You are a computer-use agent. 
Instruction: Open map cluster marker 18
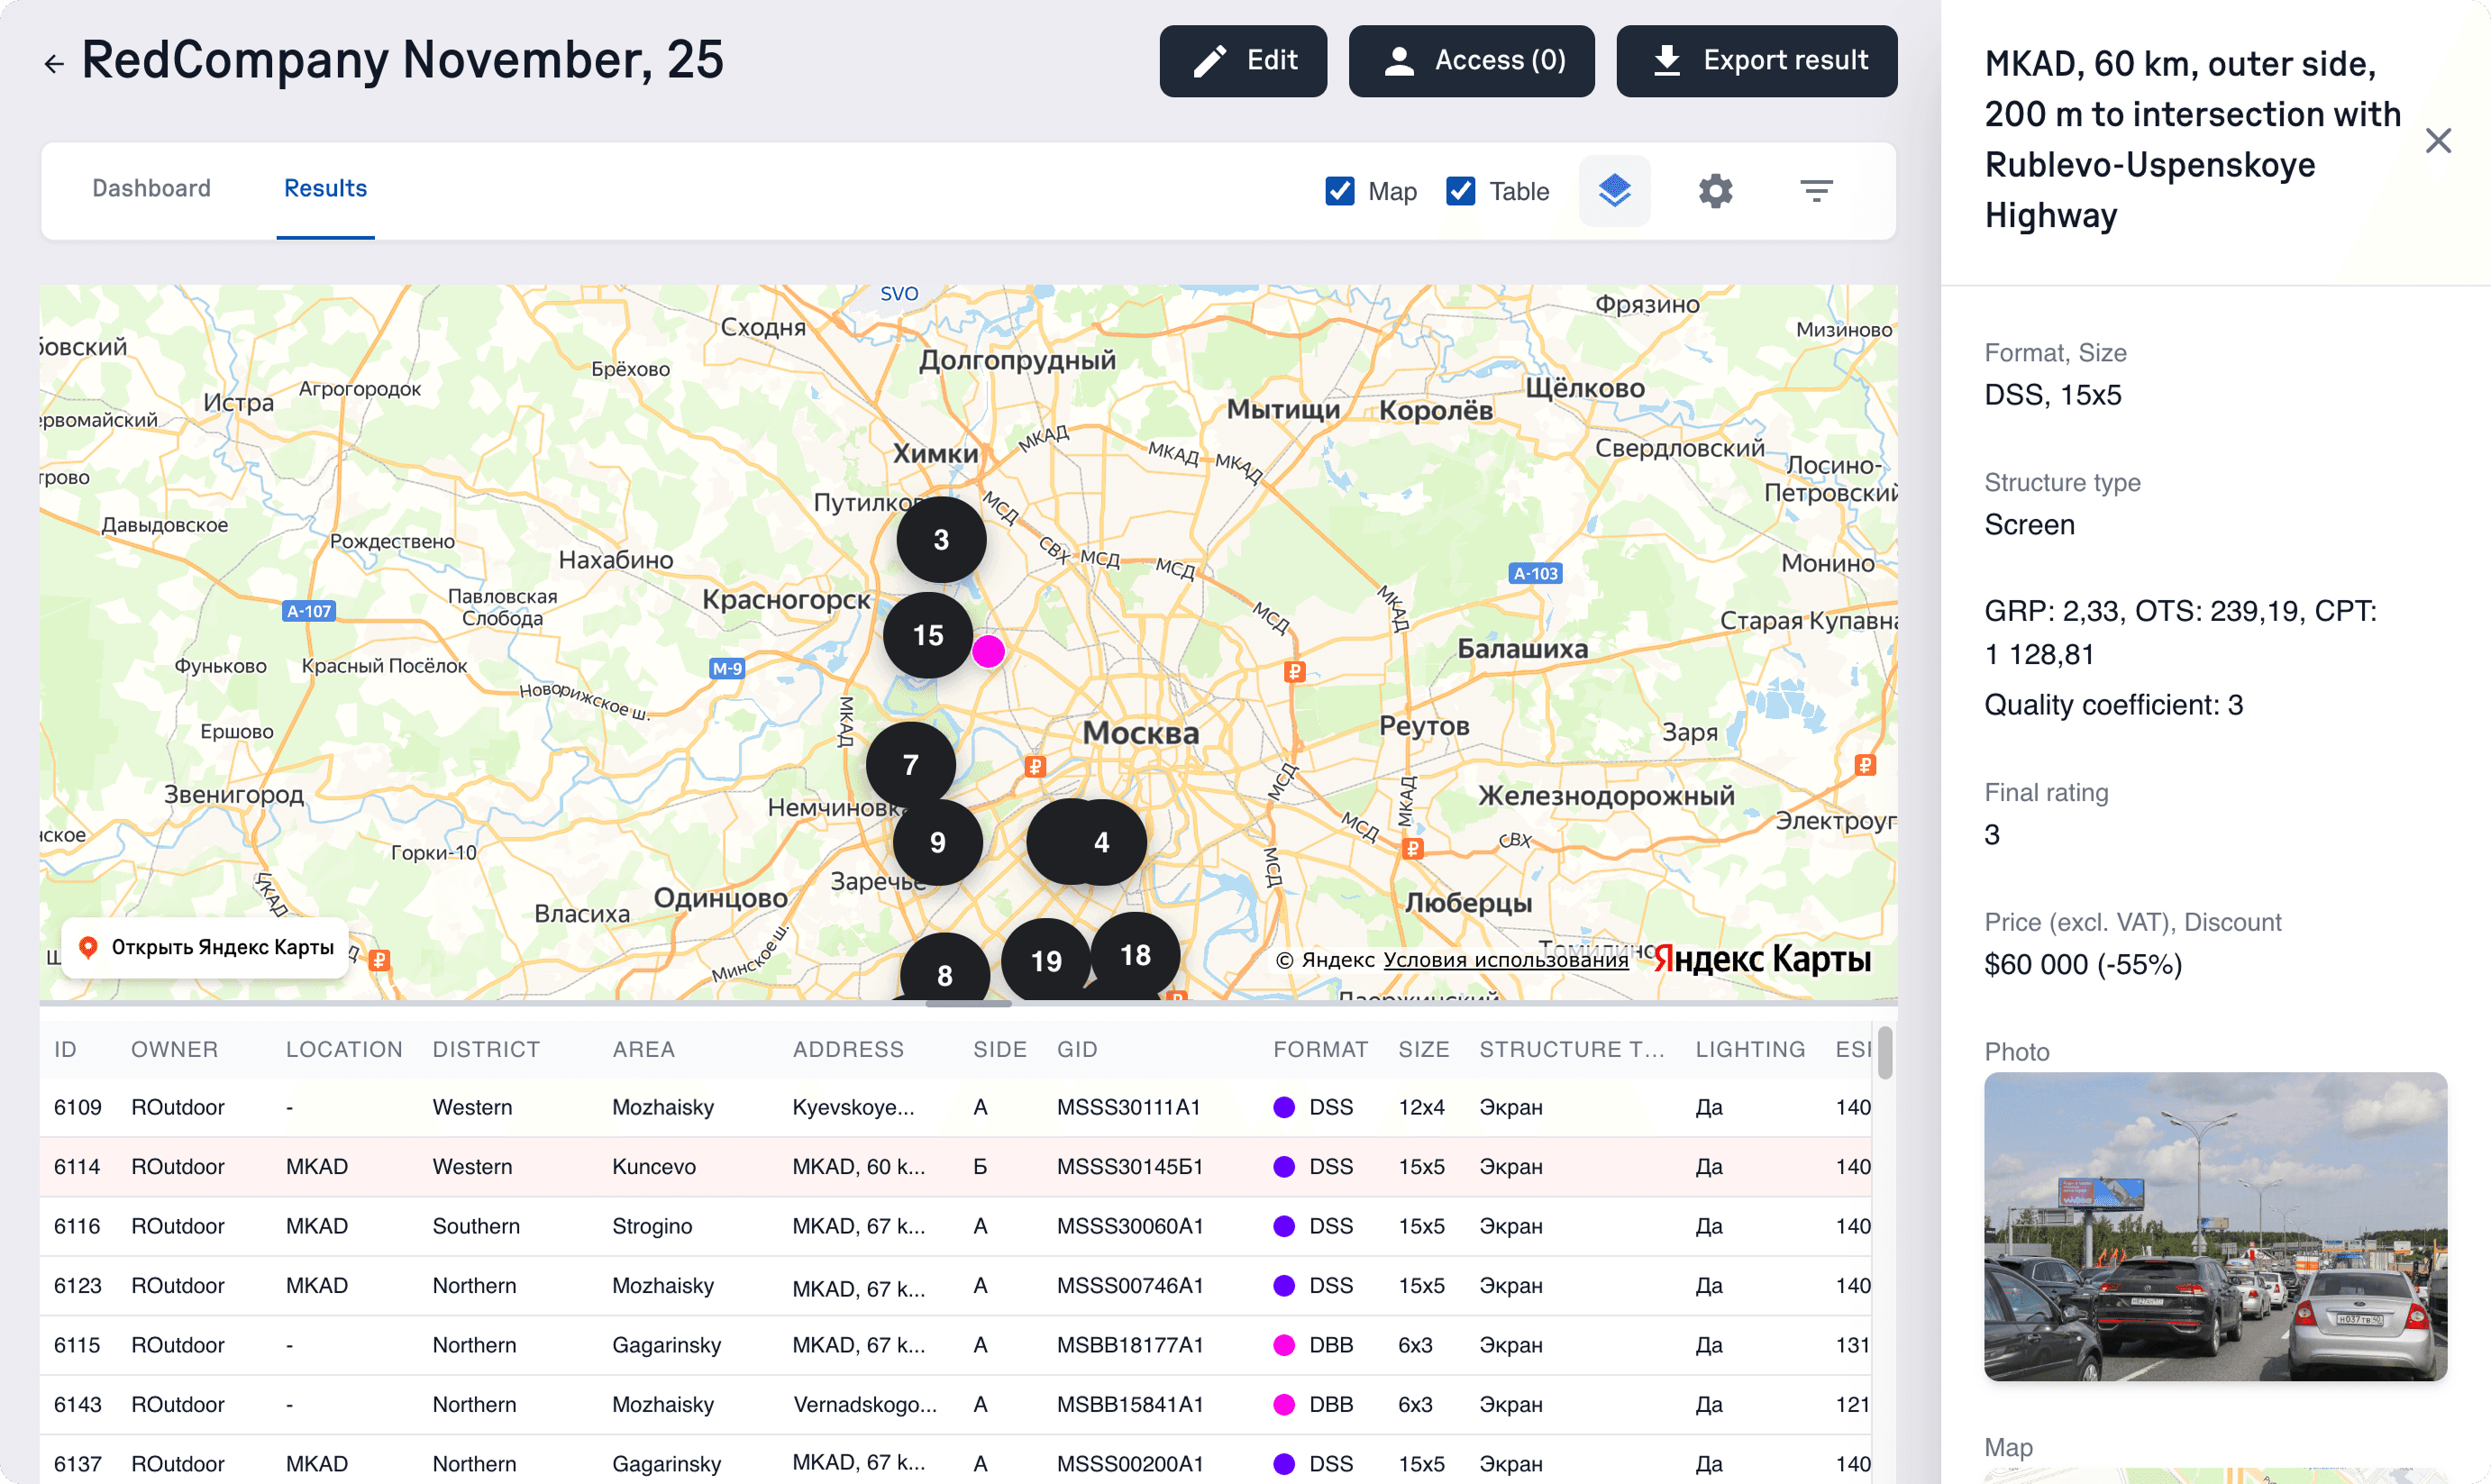(1135, 955)
